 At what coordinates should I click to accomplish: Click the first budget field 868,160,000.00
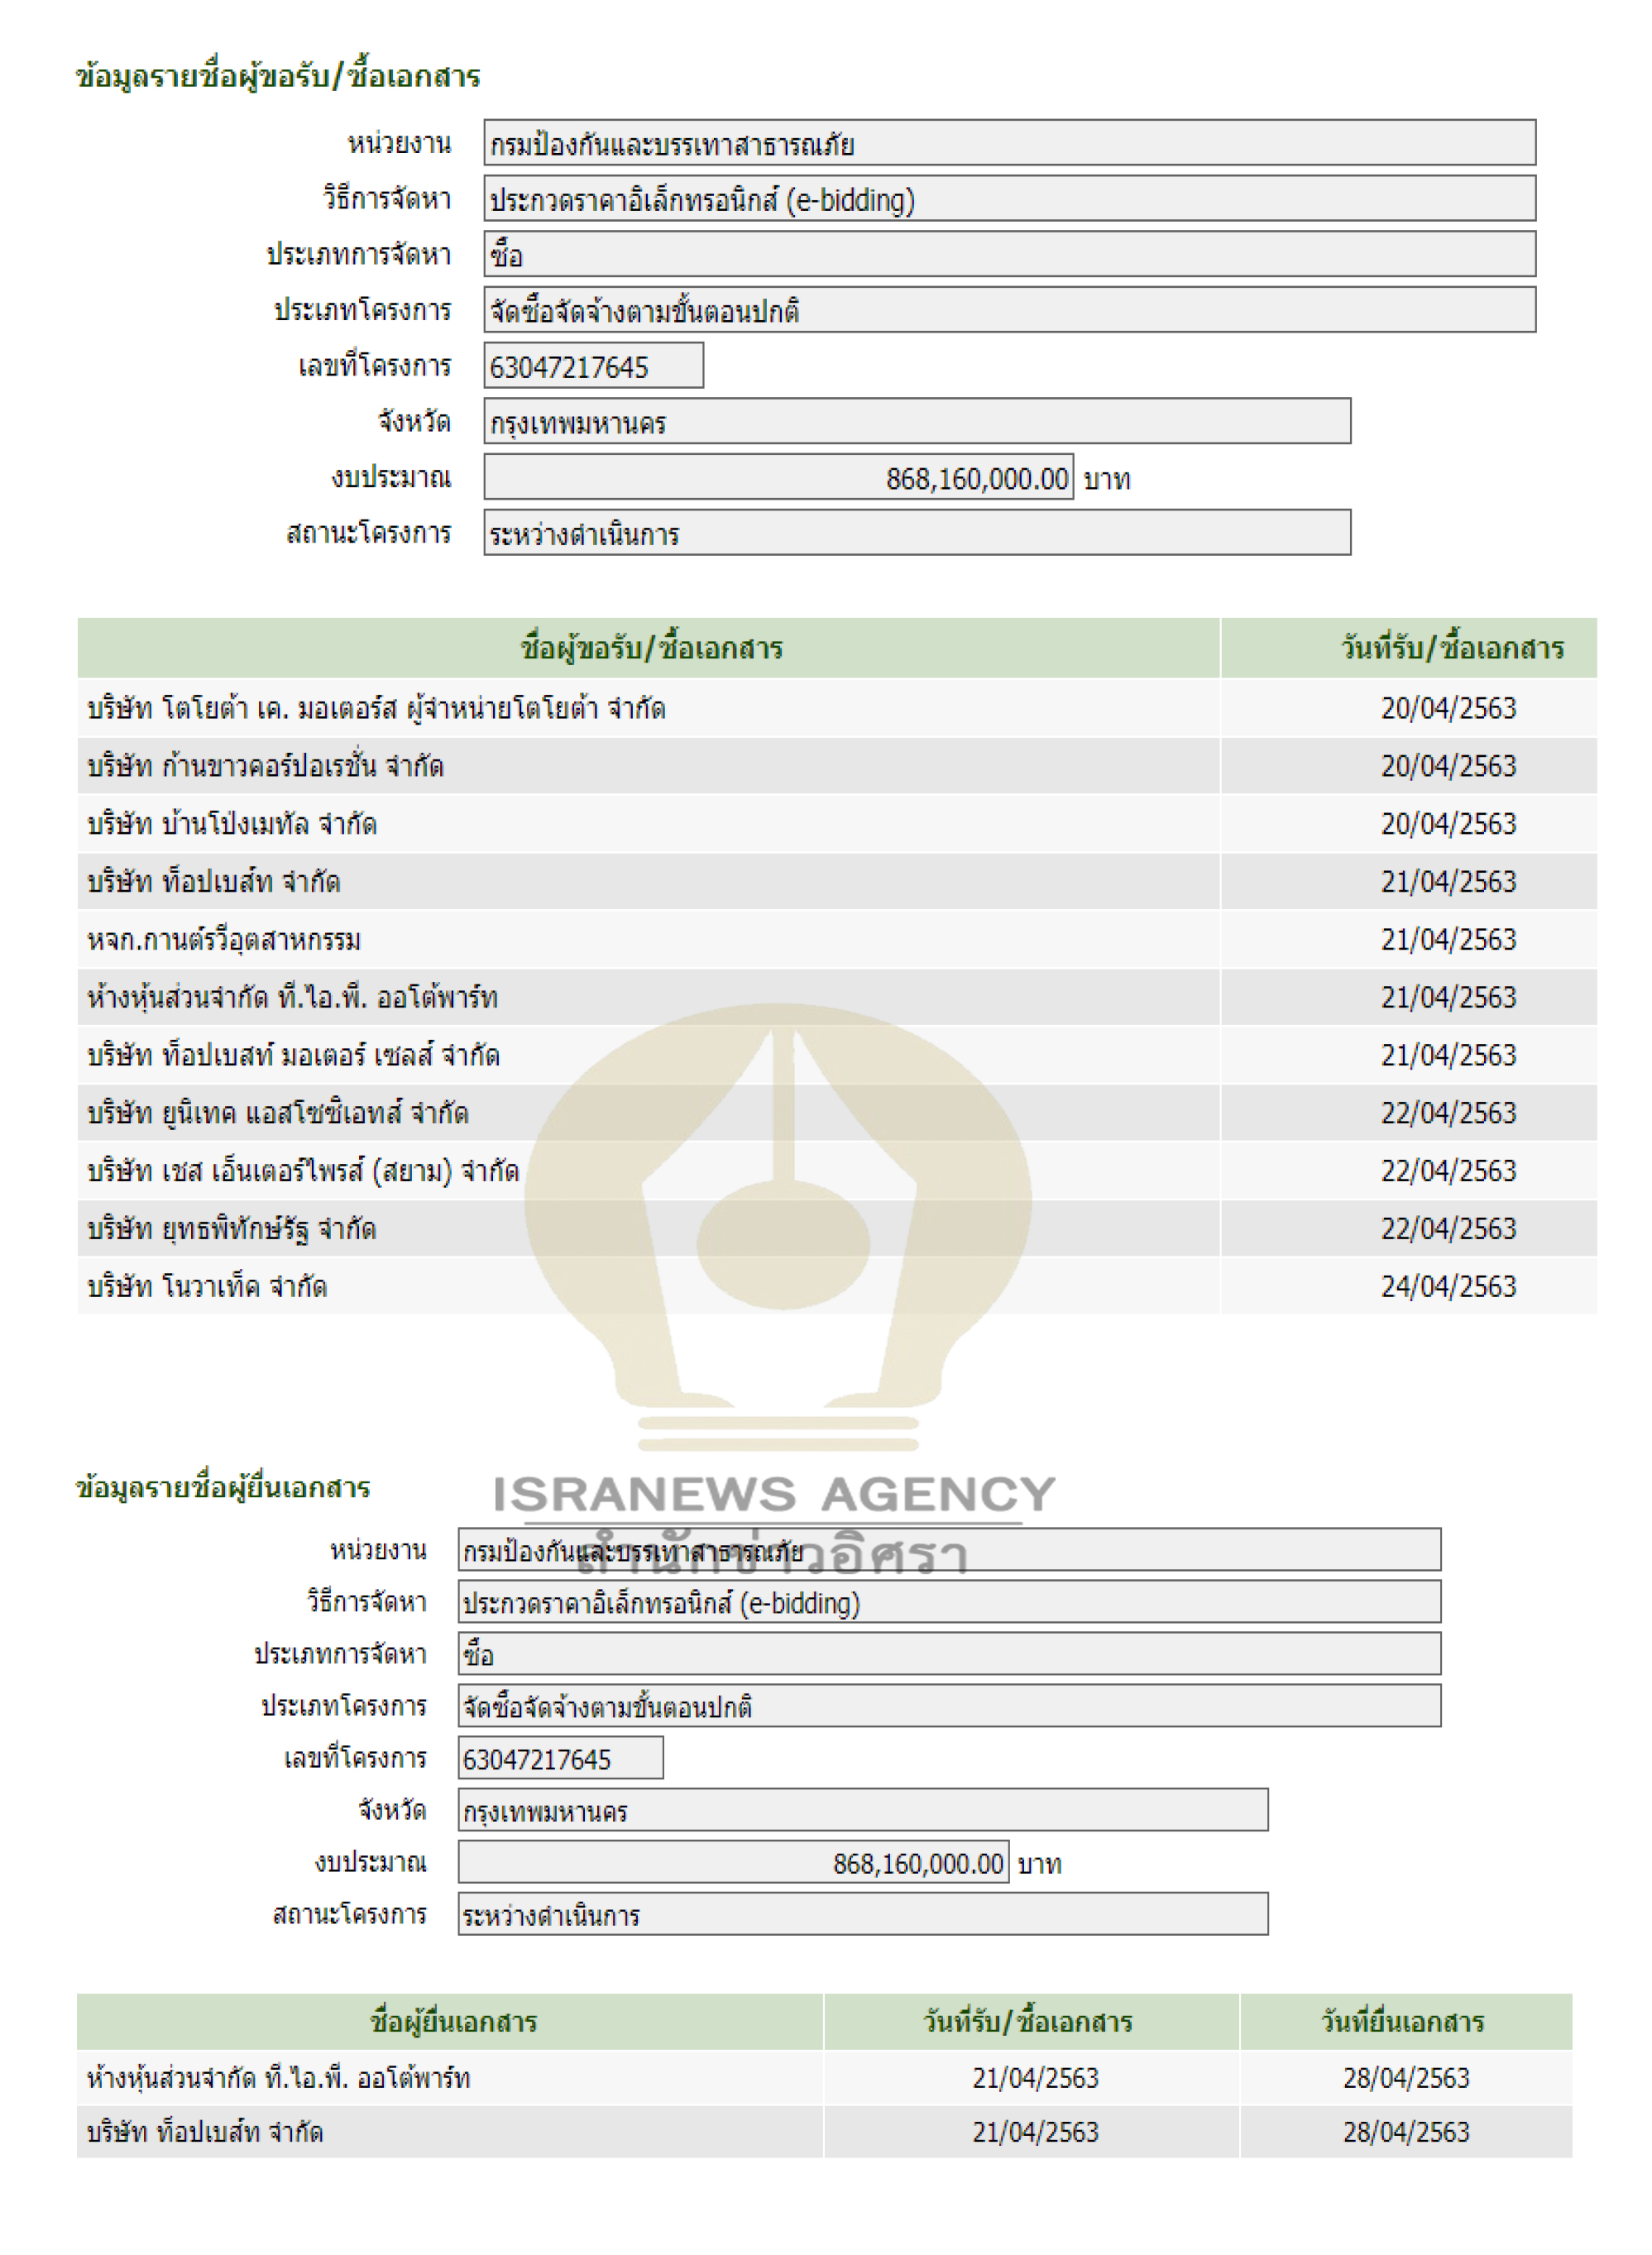778,478
